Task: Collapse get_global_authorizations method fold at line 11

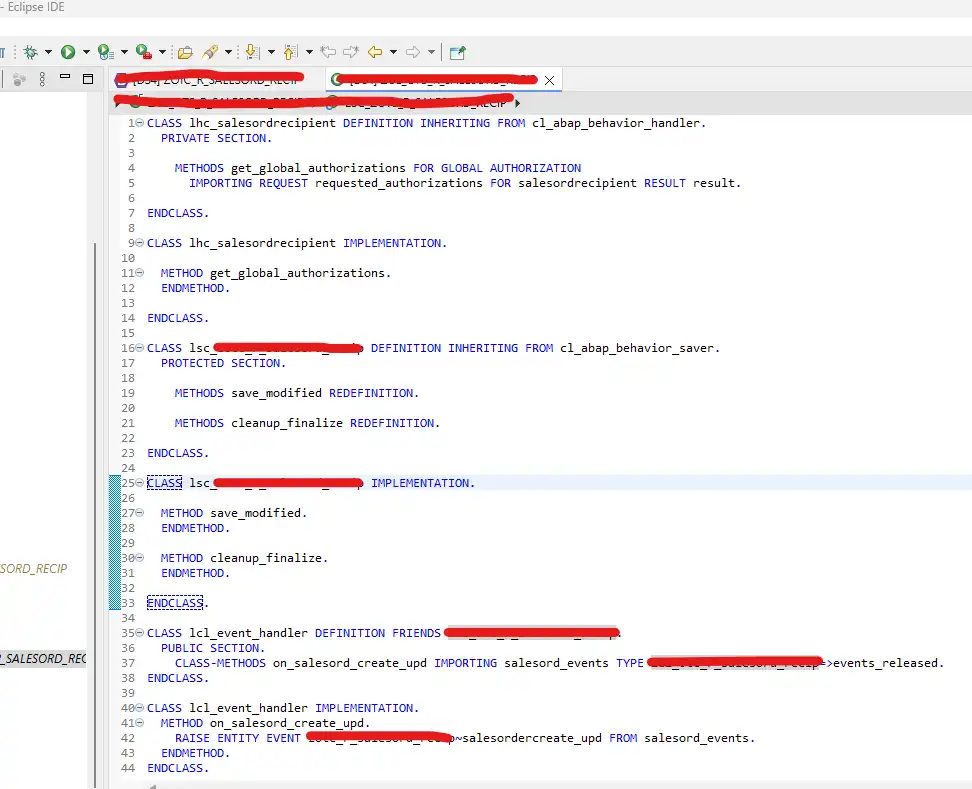Action: click(139, 273)
